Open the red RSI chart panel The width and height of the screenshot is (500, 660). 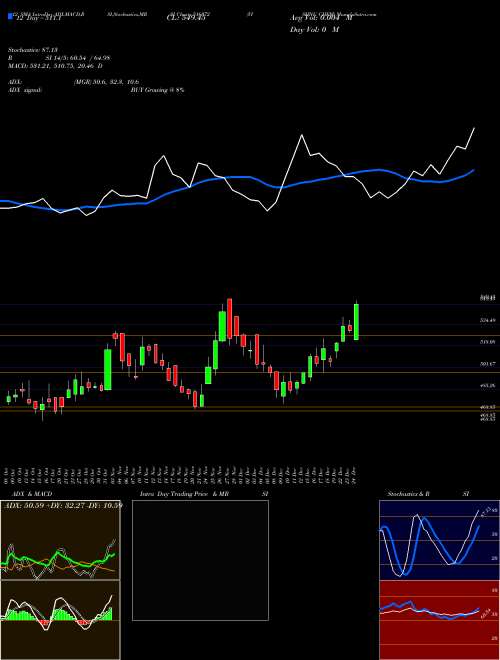click(439, 620)
